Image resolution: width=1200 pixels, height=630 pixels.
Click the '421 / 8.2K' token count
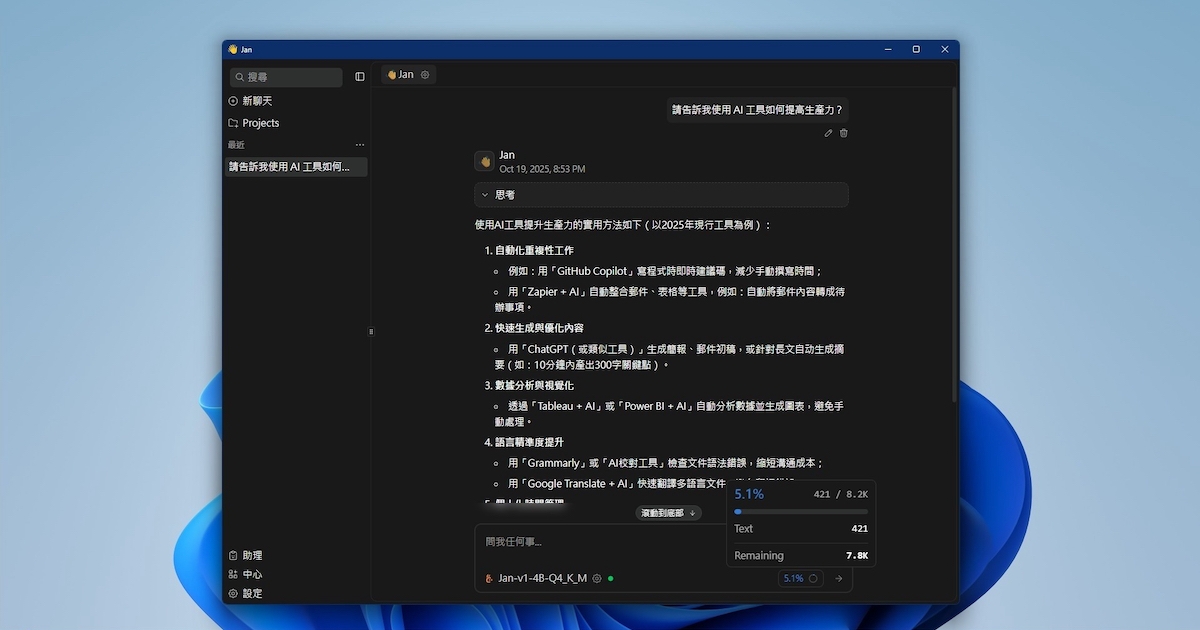tap(840, 494)
